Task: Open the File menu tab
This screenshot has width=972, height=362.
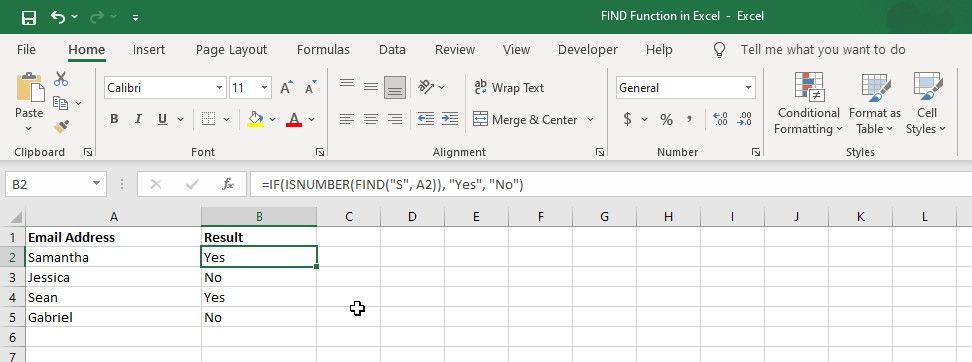Action: pos(26,50)
